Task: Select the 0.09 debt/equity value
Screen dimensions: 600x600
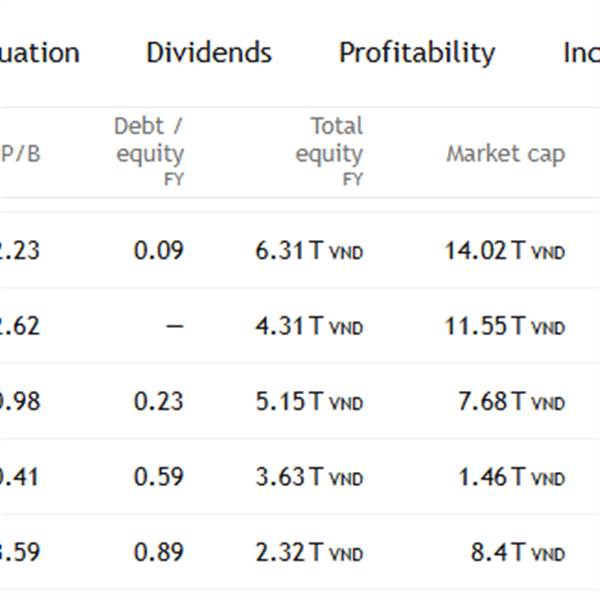Action: pos(159,250)
